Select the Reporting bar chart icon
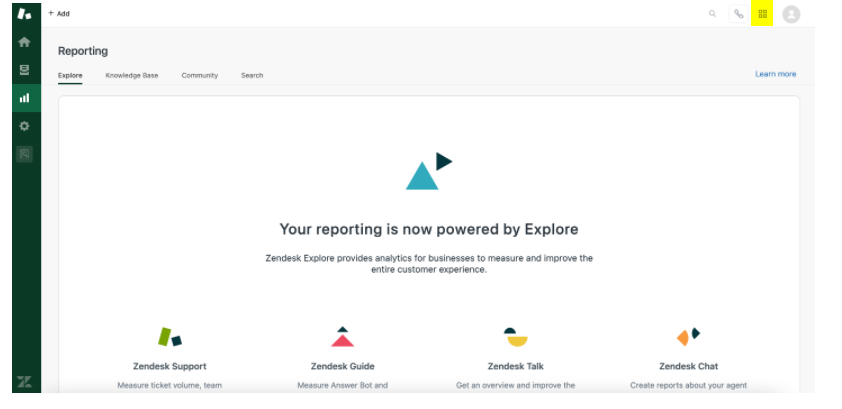The width and height of the screenshot is (842, 409). point(25,98)
